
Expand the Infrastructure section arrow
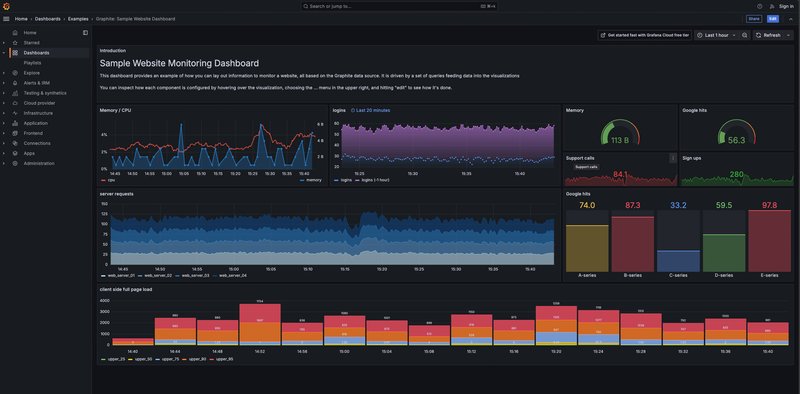(4, 113)
